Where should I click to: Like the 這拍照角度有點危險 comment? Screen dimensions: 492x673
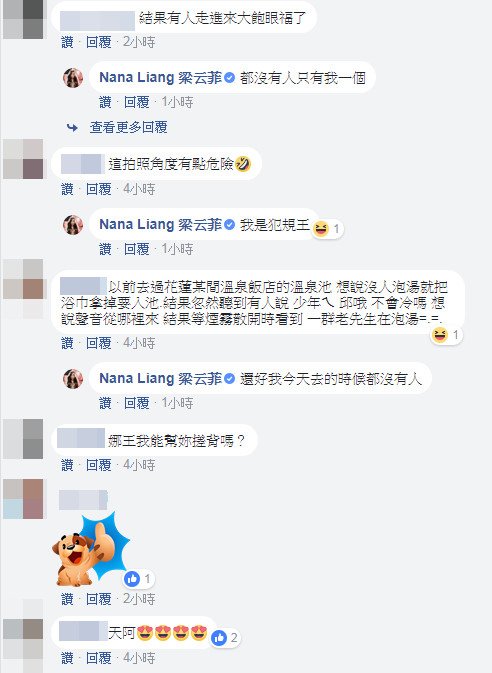point(67,189)
